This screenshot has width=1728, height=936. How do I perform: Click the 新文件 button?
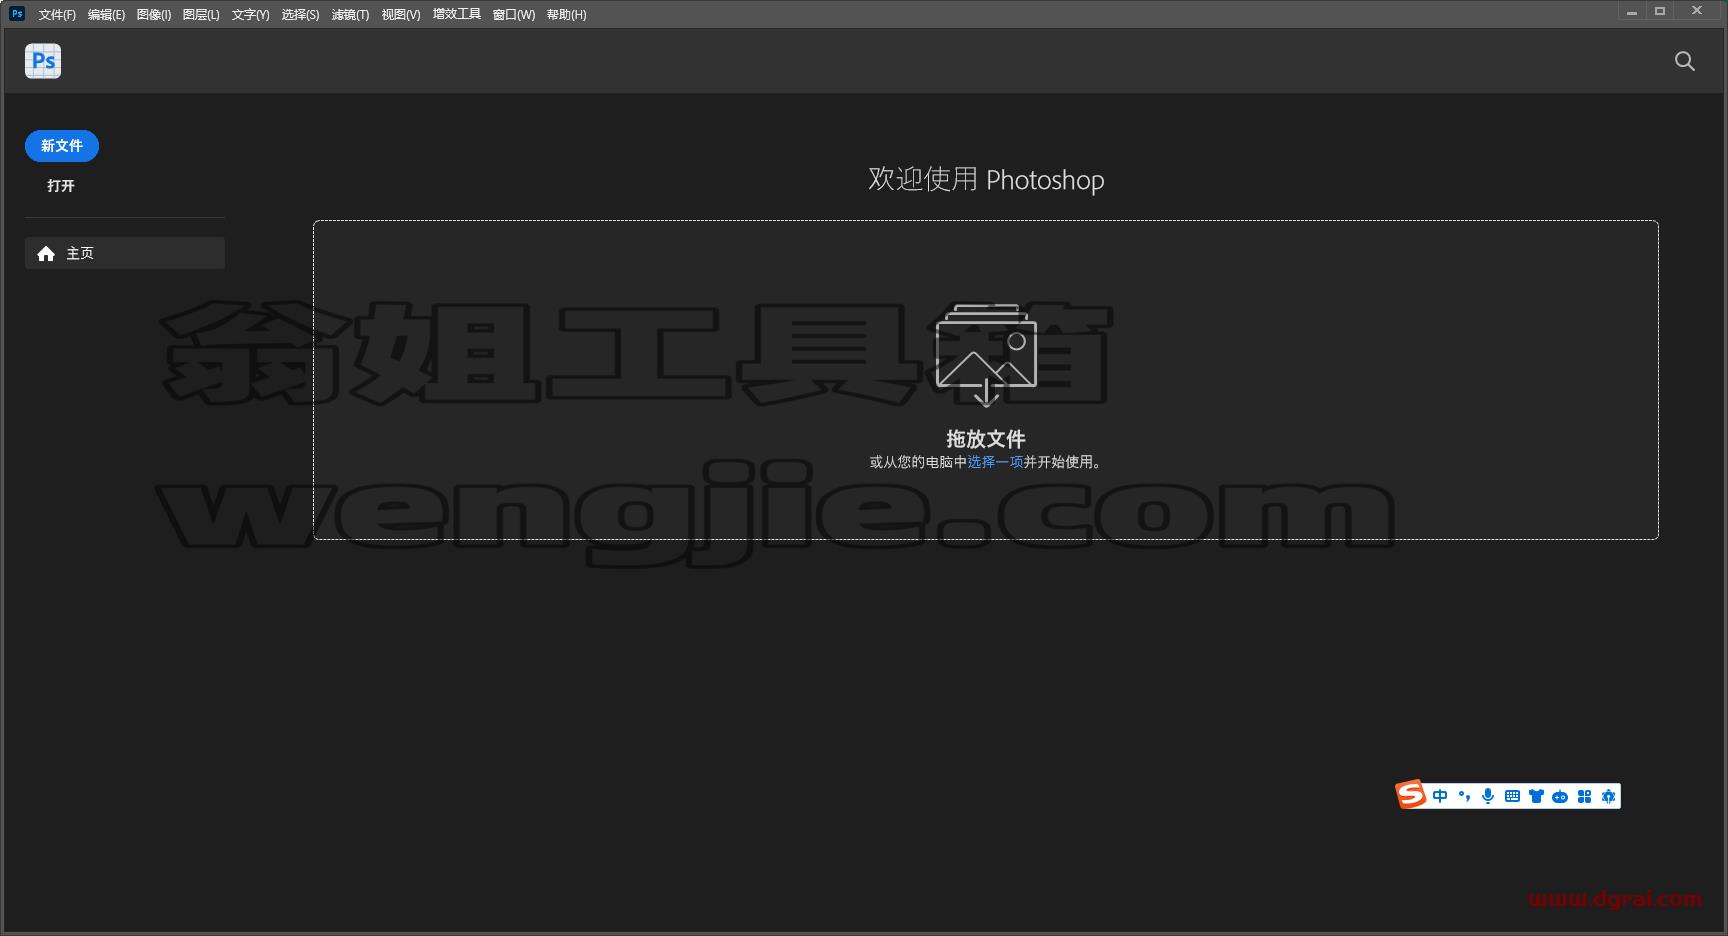click(62, 146)
